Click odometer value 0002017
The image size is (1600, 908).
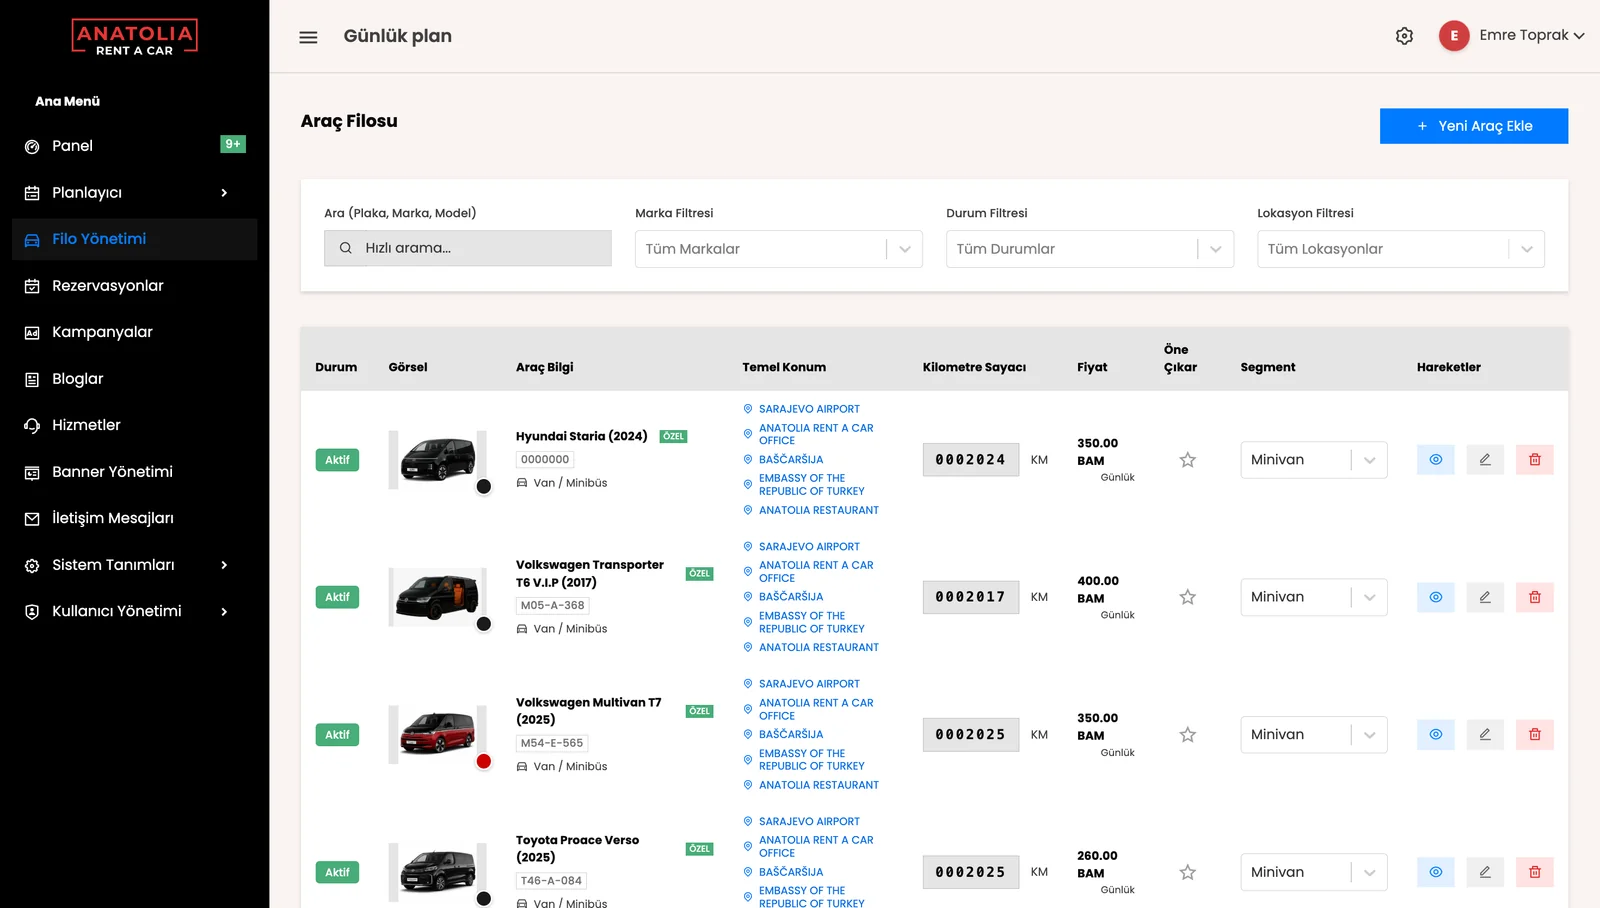point(971,597)
